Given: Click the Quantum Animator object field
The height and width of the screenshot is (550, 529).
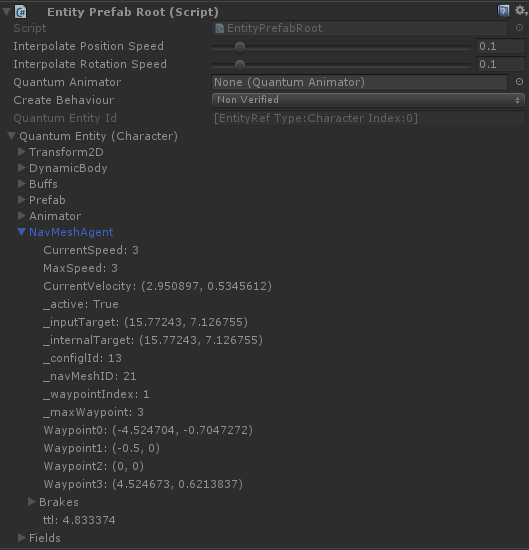Looking at the screenshot, I should [360, 82].
